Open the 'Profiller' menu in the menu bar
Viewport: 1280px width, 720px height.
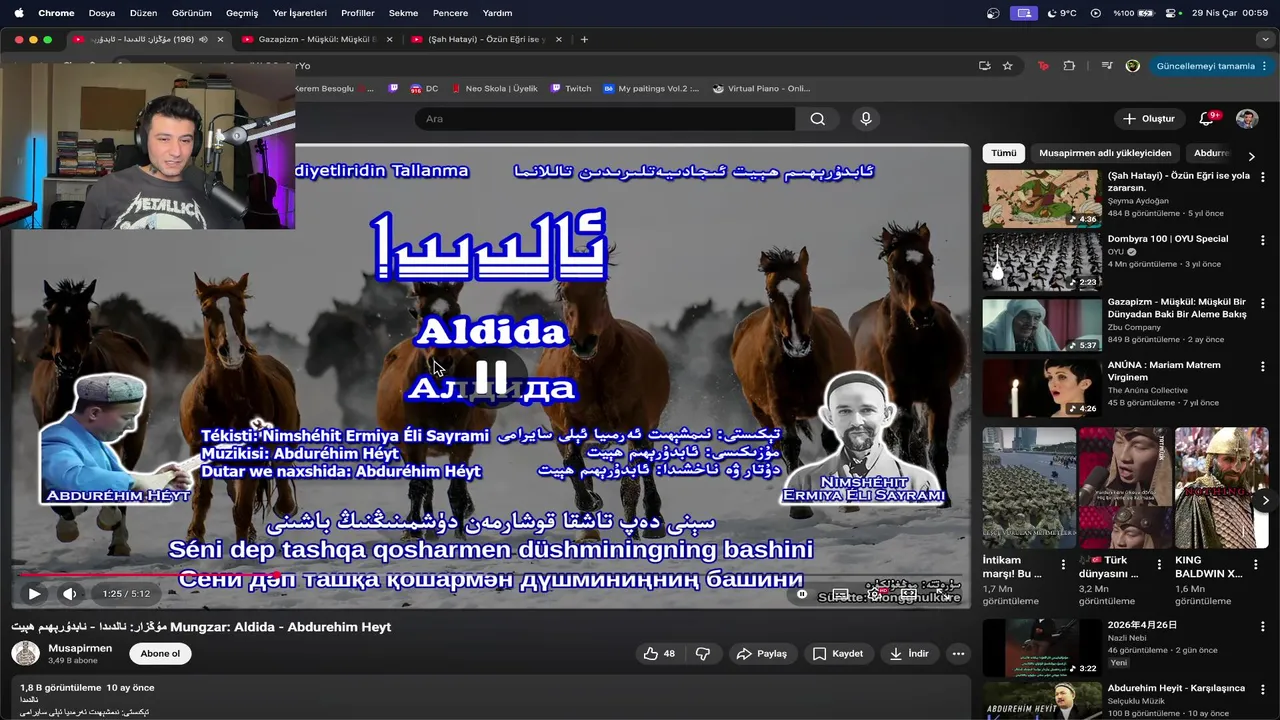357,13
